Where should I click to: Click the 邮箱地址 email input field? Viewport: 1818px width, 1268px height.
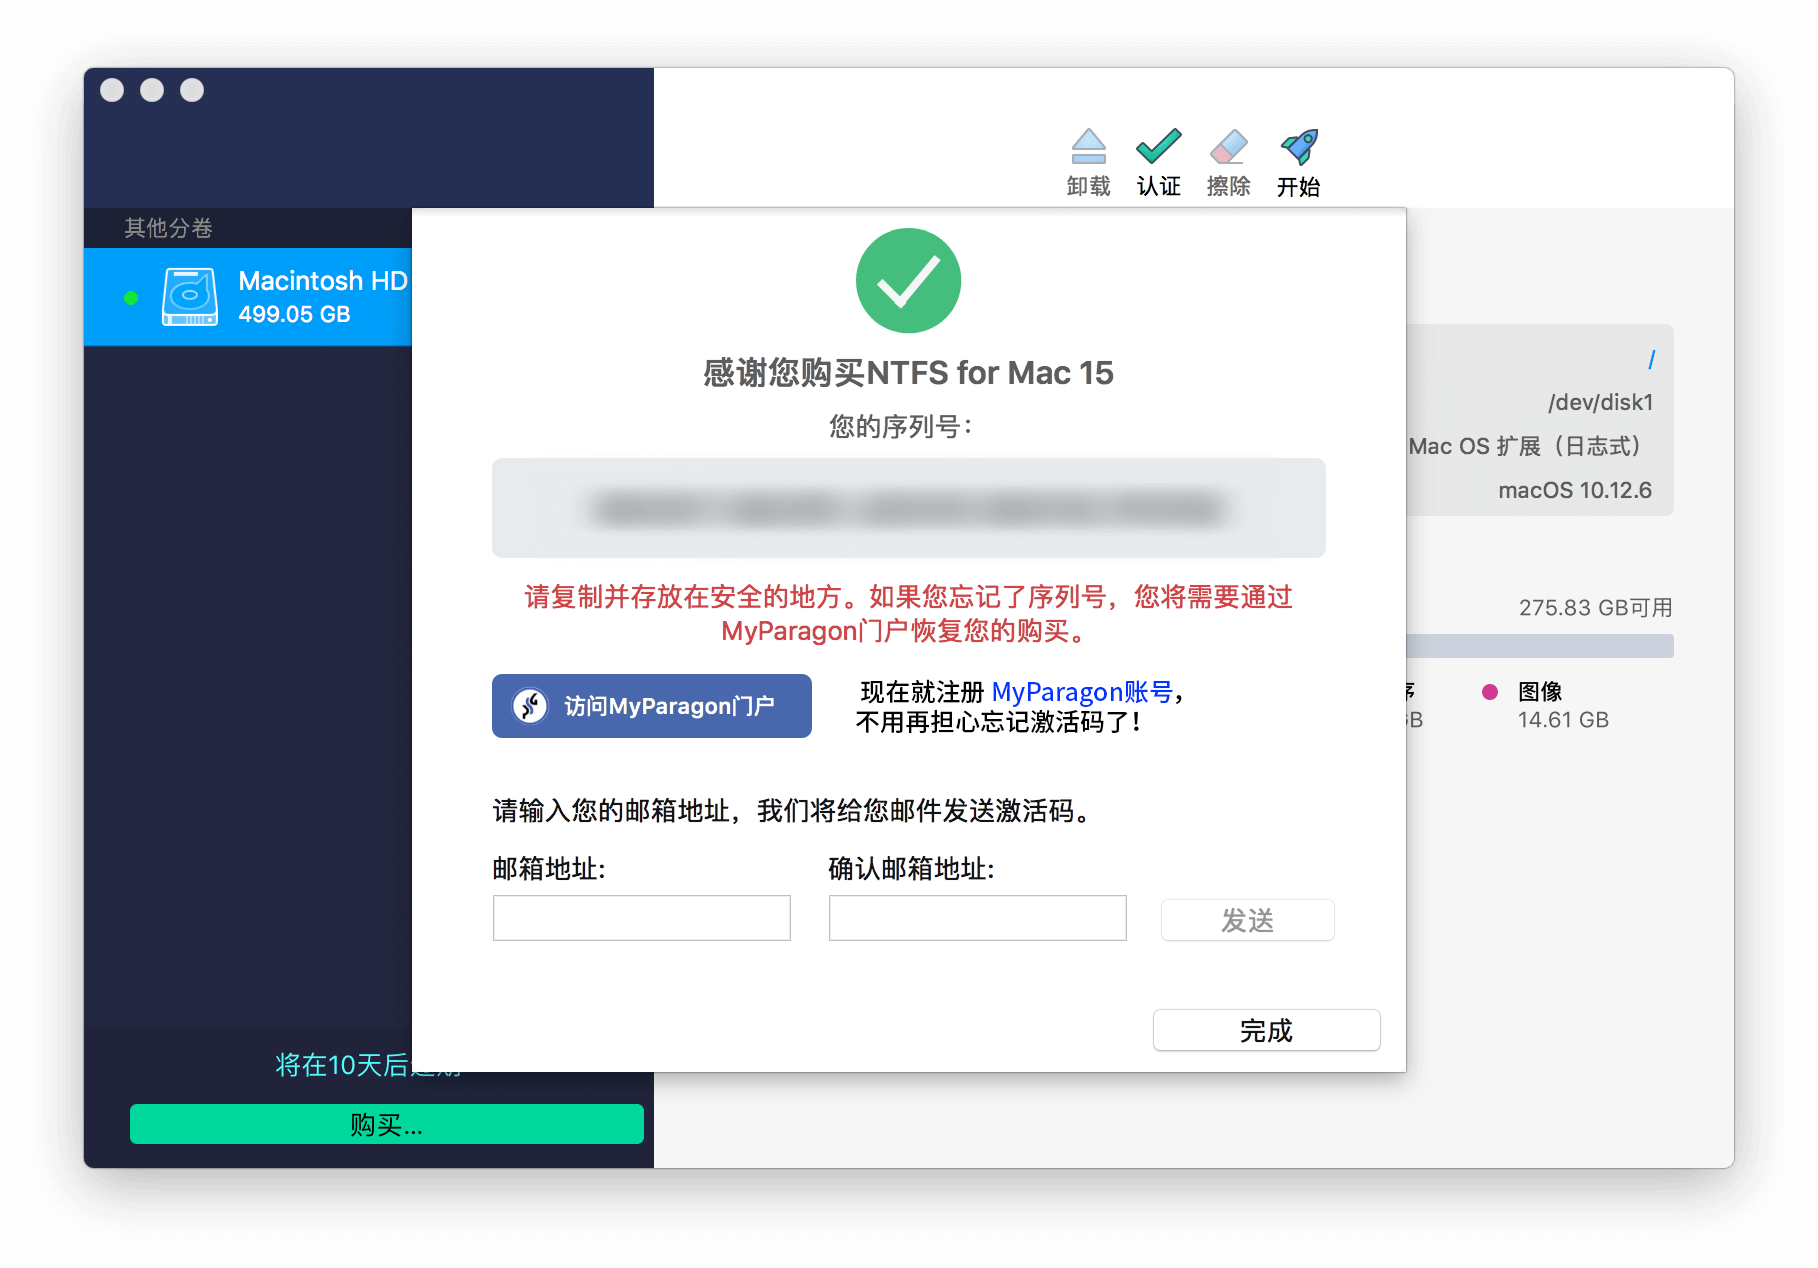click(x=641, y=917)
